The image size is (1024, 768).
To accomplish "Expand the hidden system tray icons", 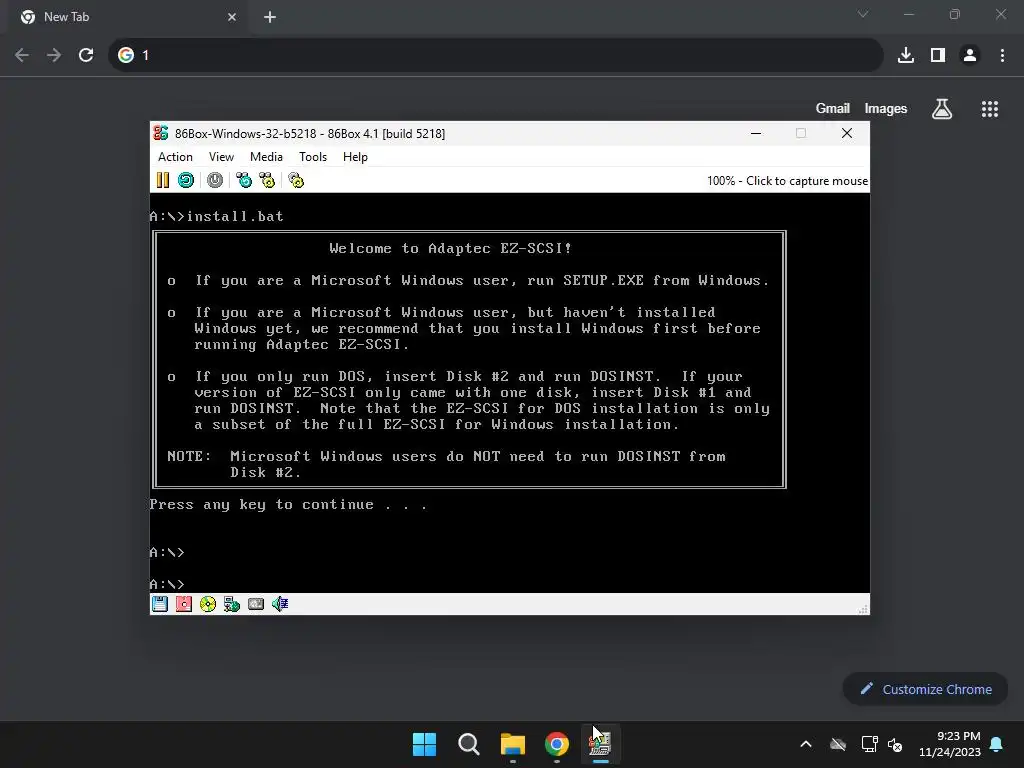I will point(806,744).
